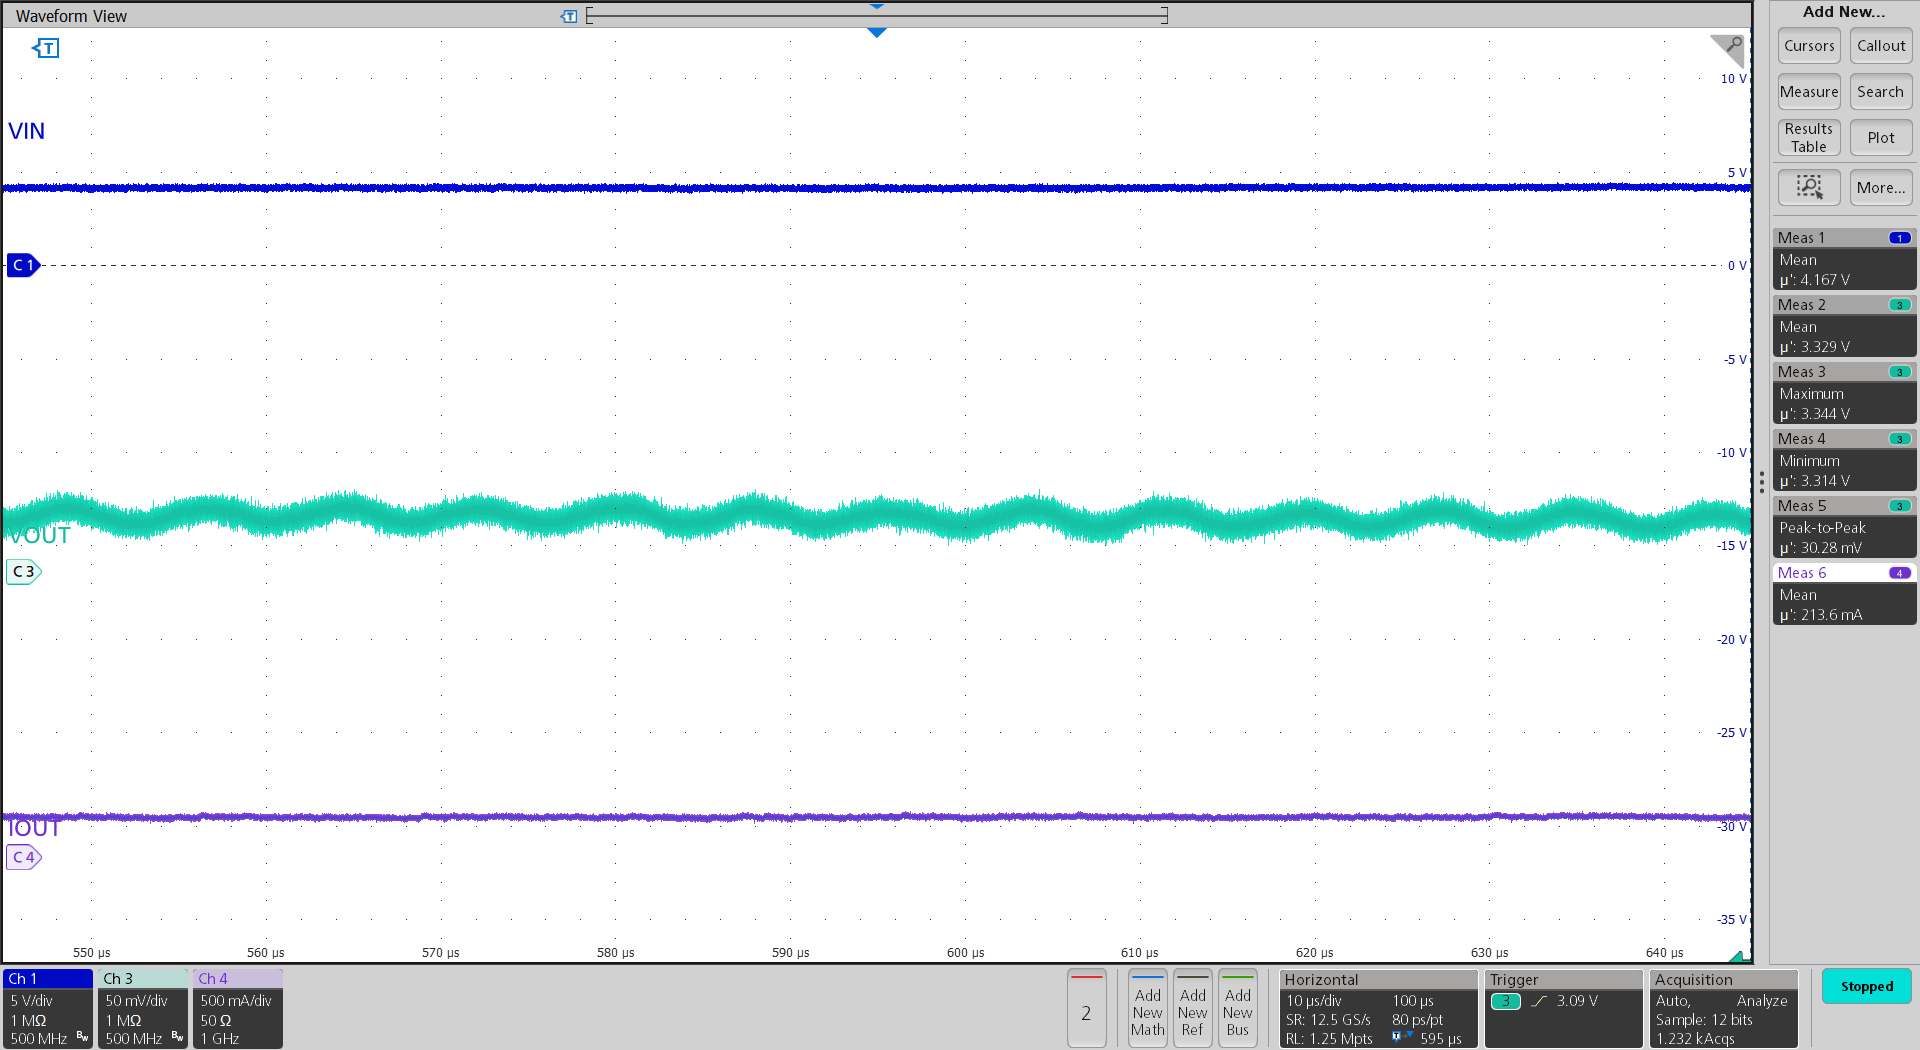Image resolution: width=1920 pixels, height=1050 pixels.
Task: Open the Trigger settings badge
Action: coord(1563,1009)
